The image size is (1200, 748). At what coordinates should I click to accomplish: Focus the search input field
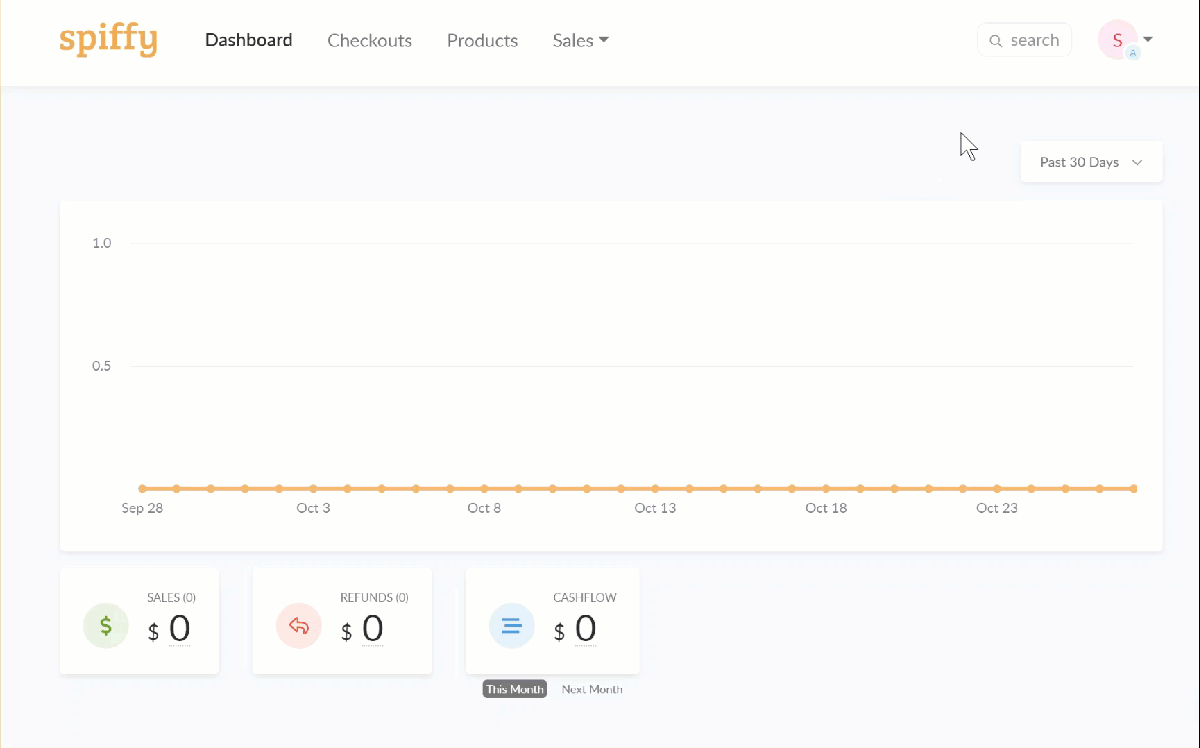pyautogui.click(x=1025, y=40)
